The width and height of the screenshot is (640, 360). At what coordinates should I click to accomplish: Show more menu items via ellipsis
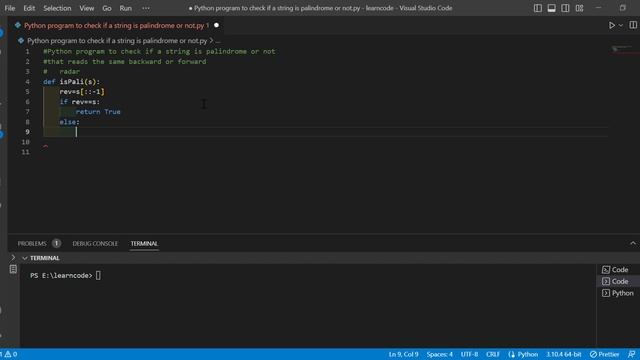tap(146, 8)
